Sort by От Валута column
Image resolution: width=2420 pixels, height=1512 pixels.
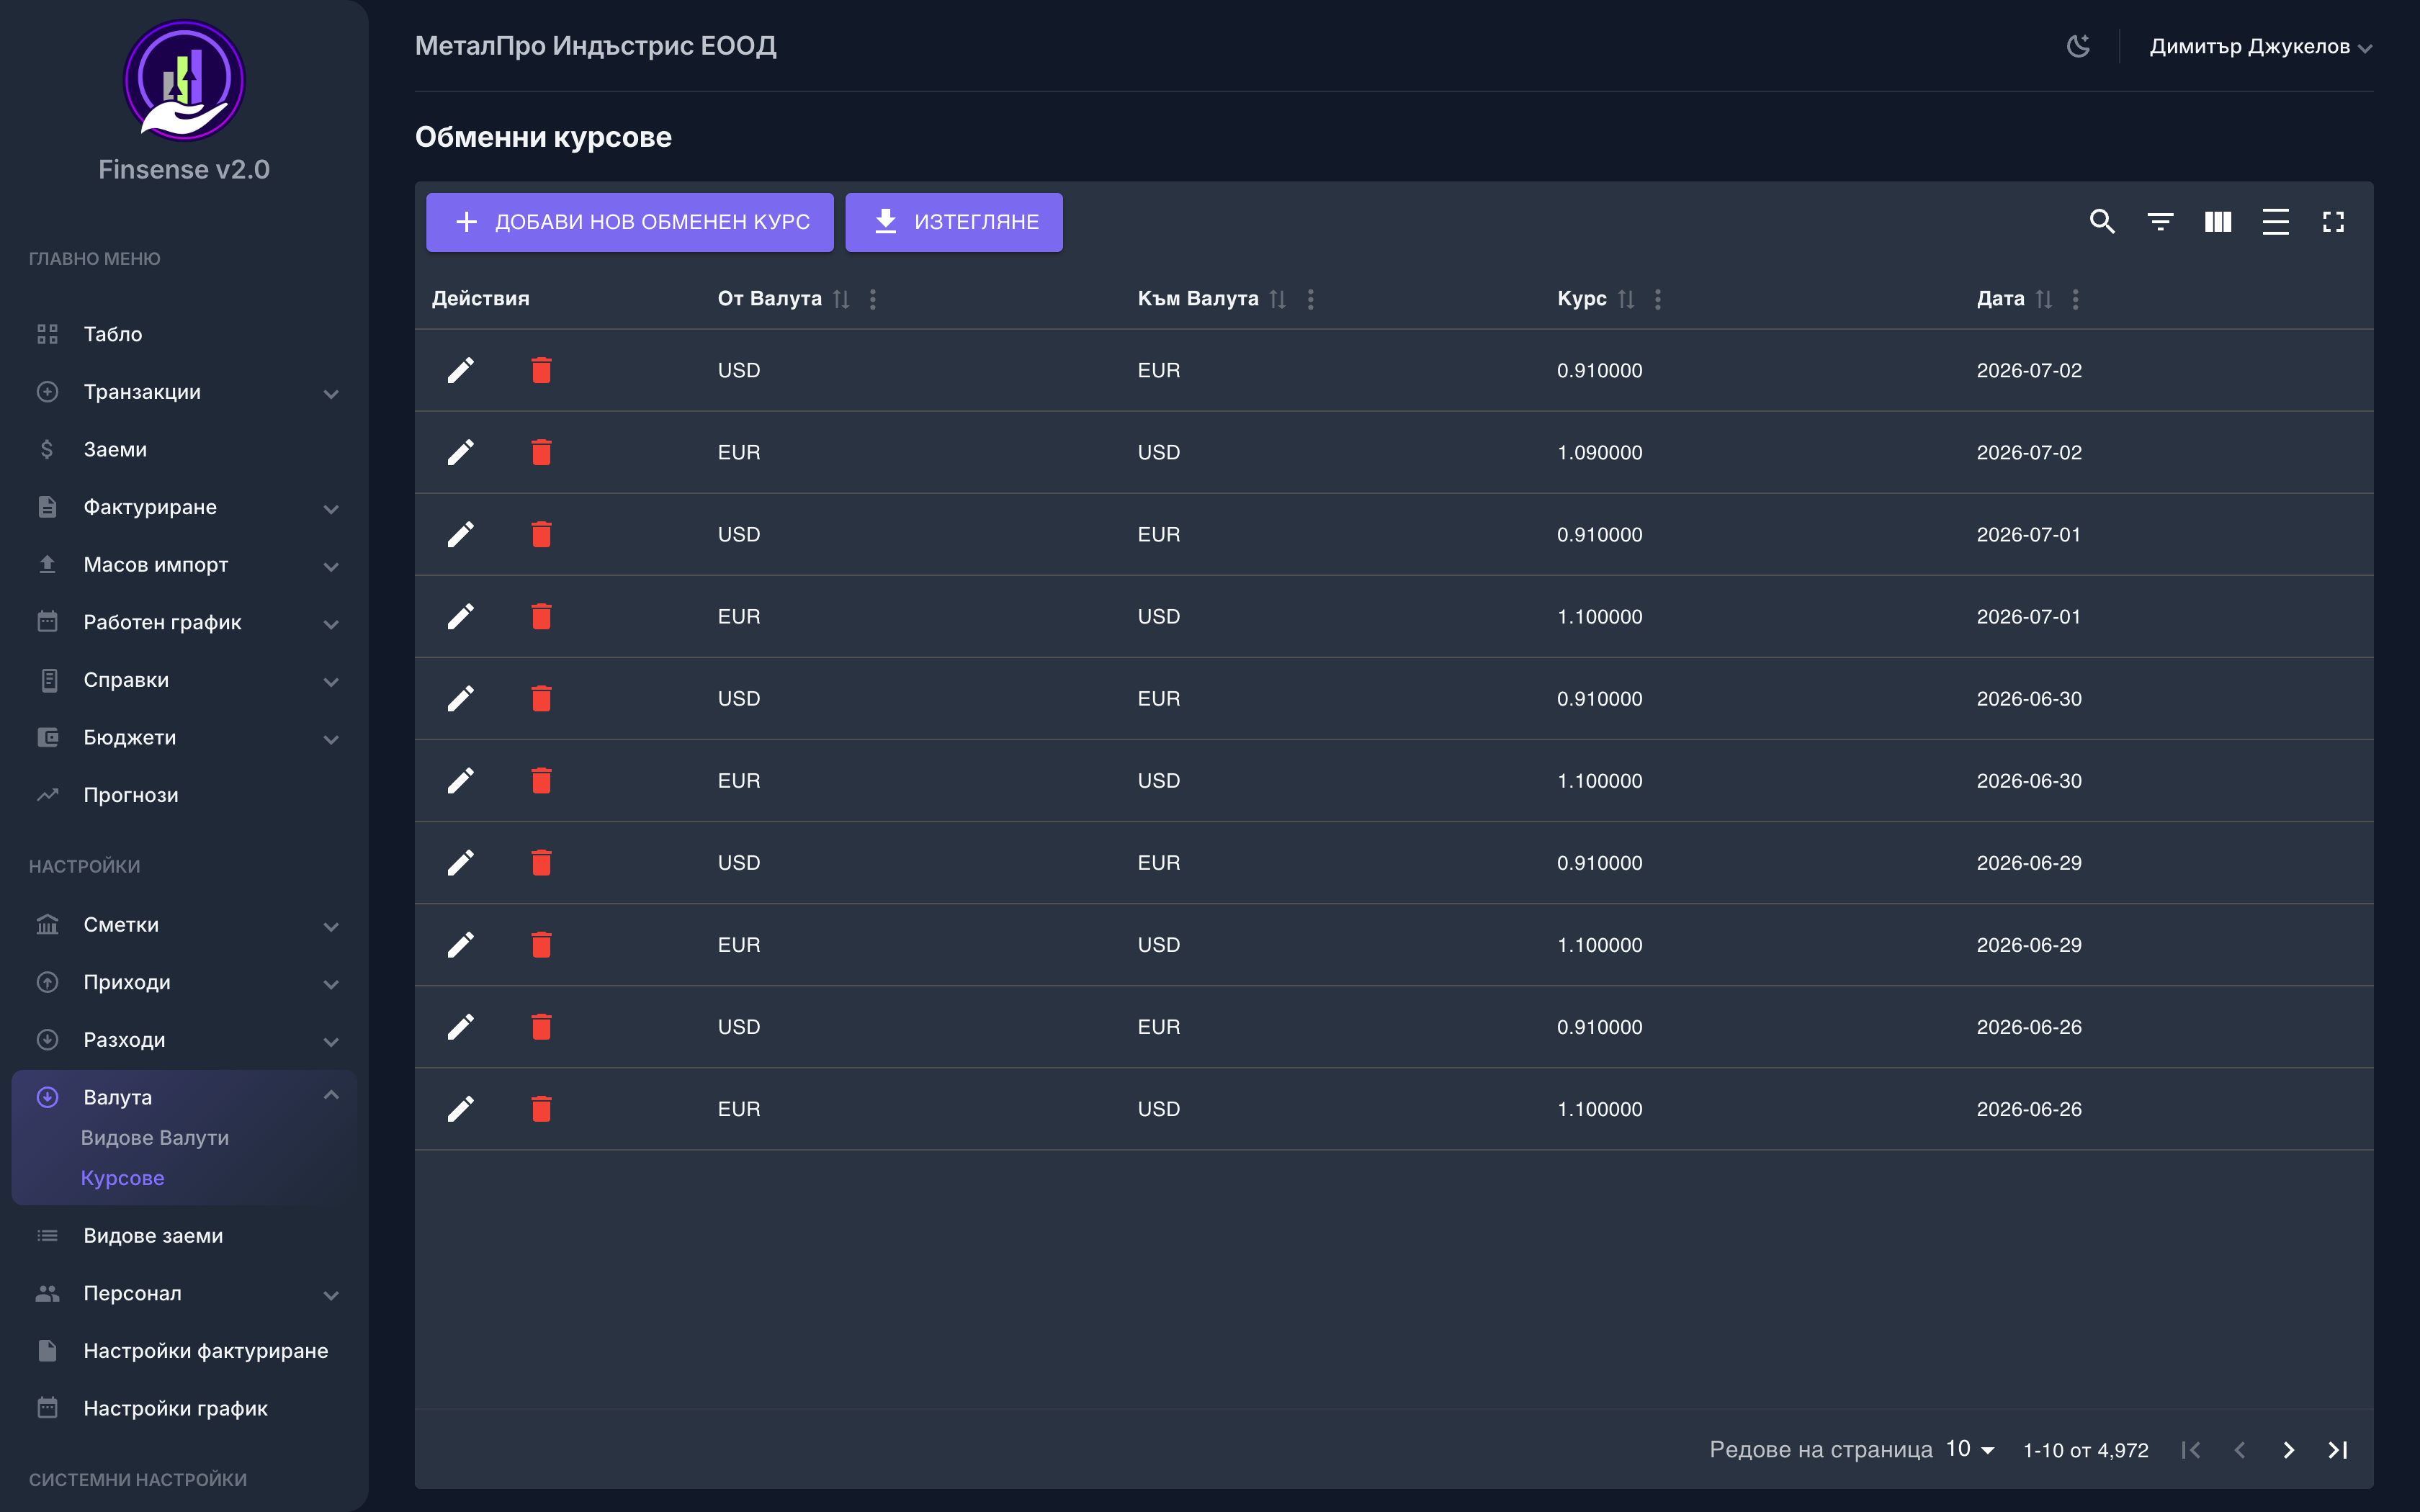(841, 299)
